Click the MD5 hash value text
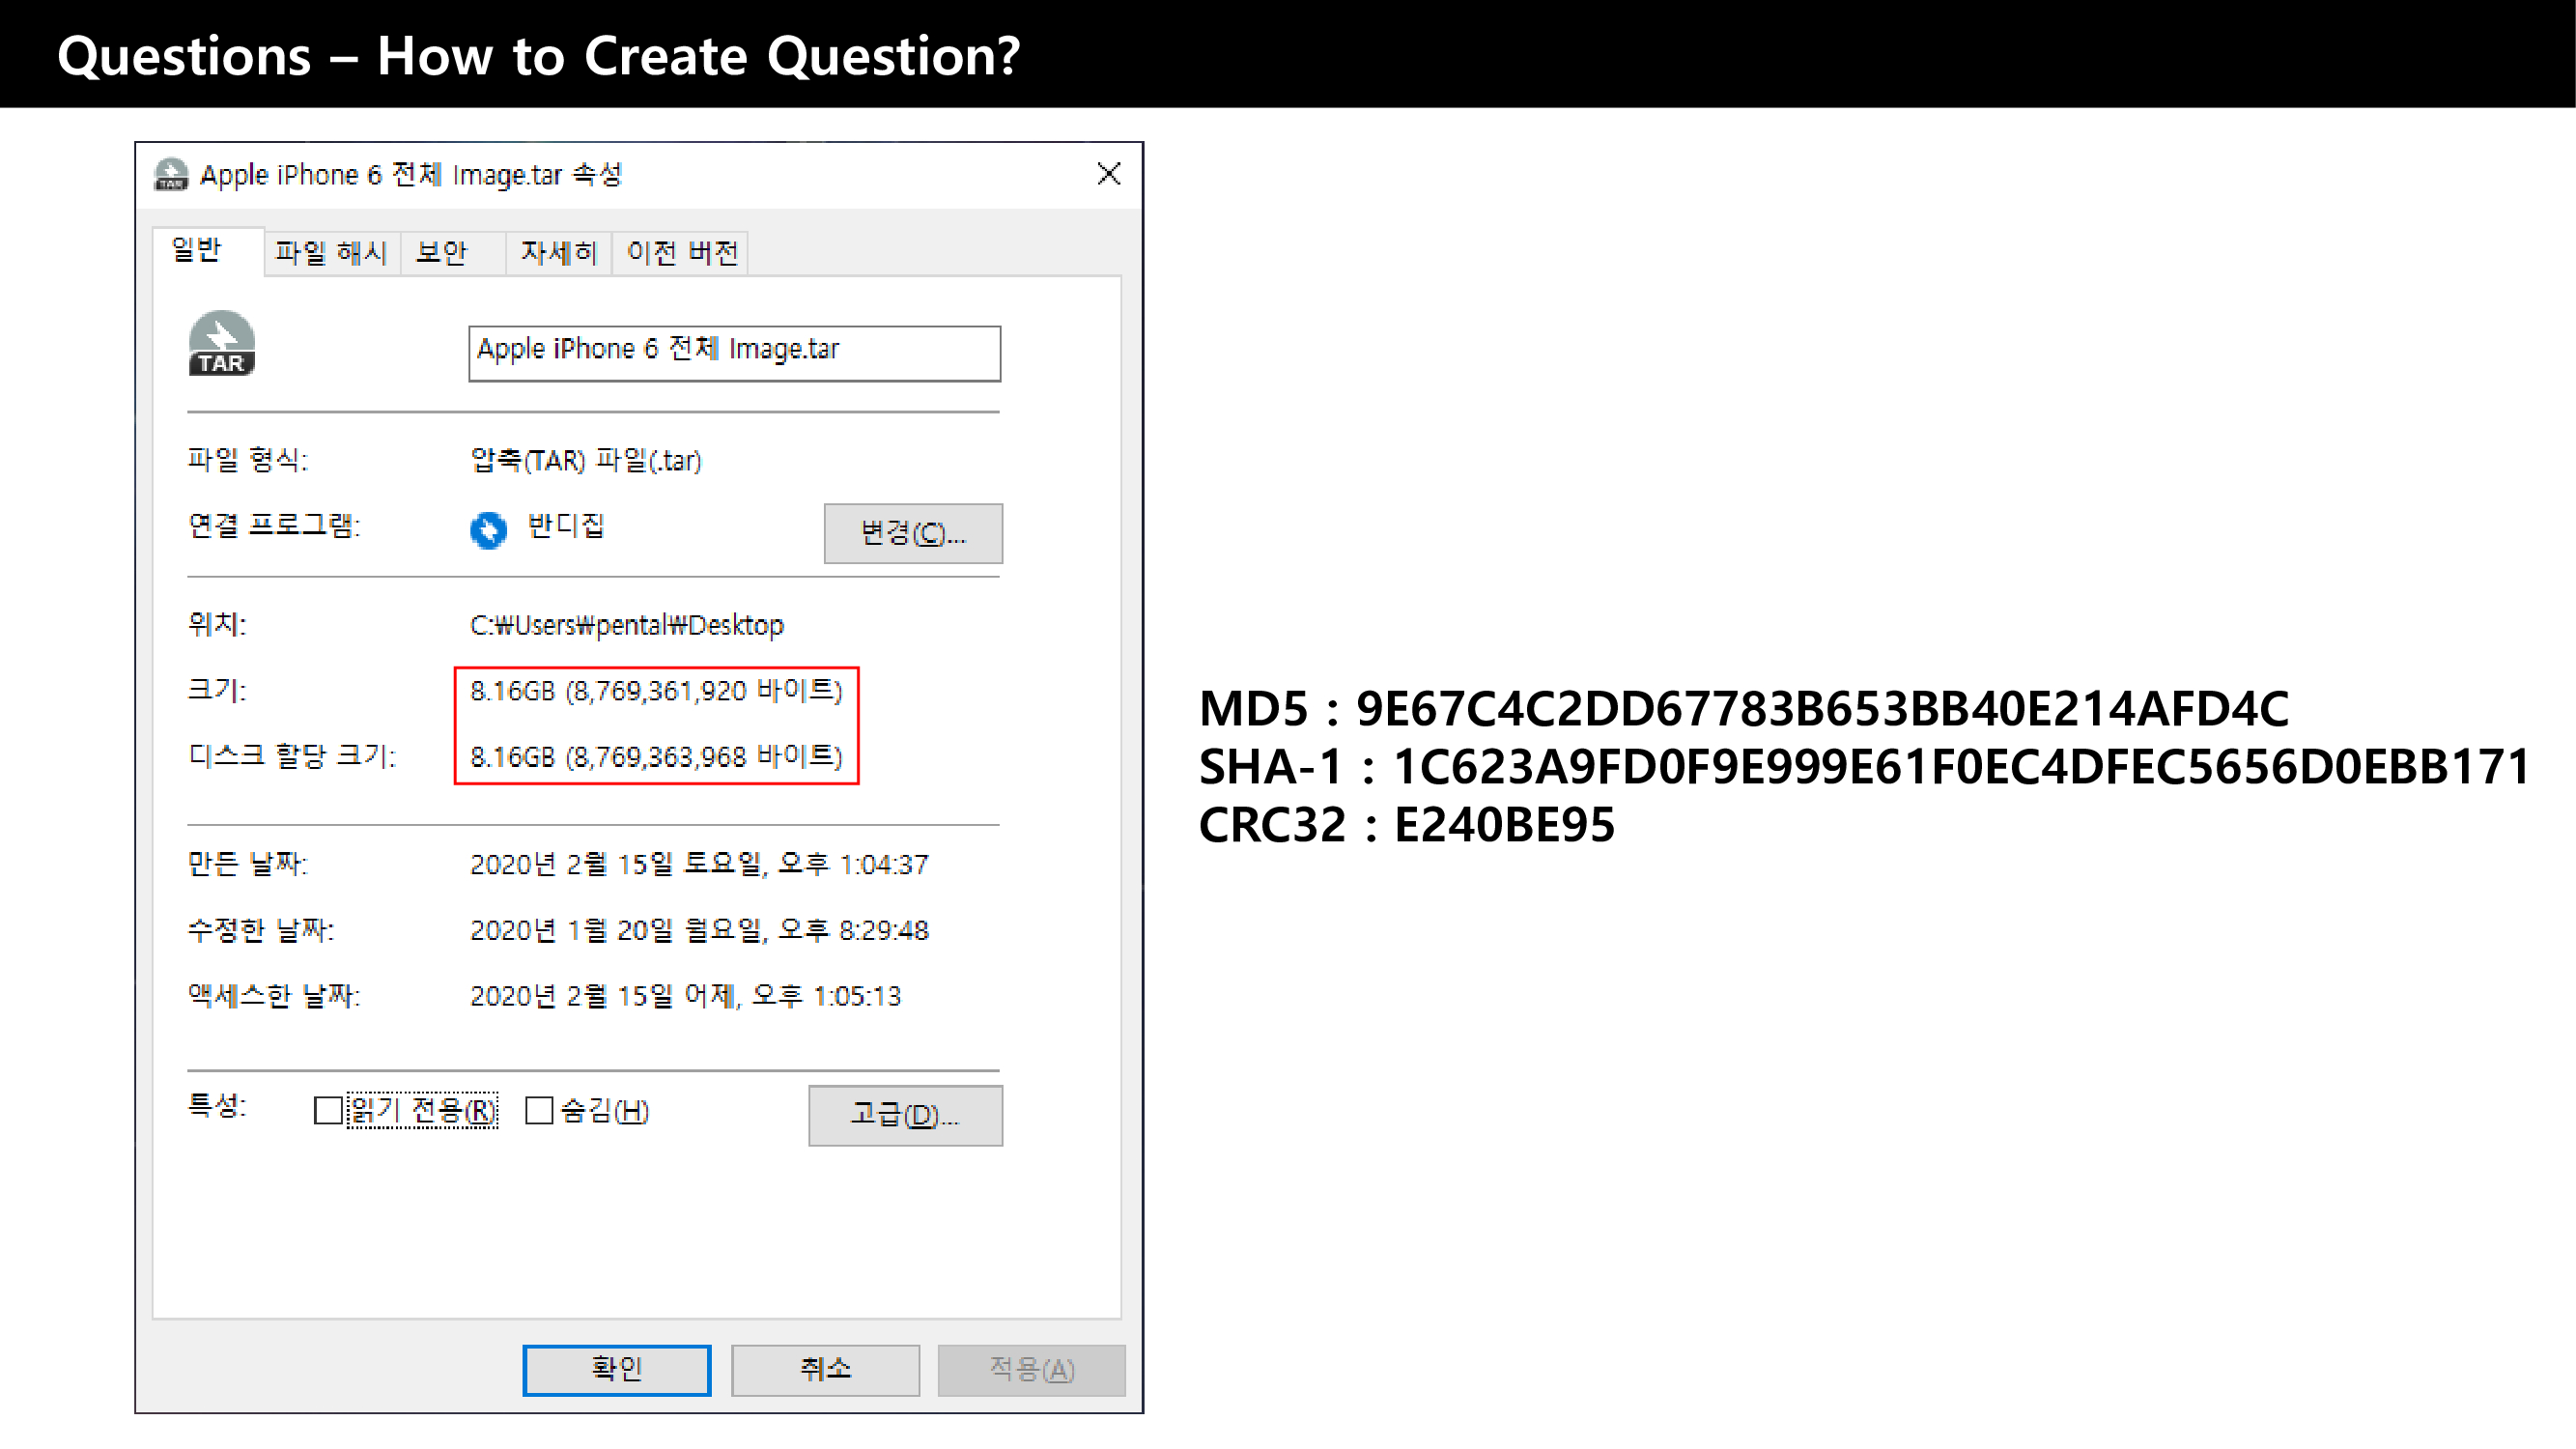 pyautogui.click(x=1820, y=709)
